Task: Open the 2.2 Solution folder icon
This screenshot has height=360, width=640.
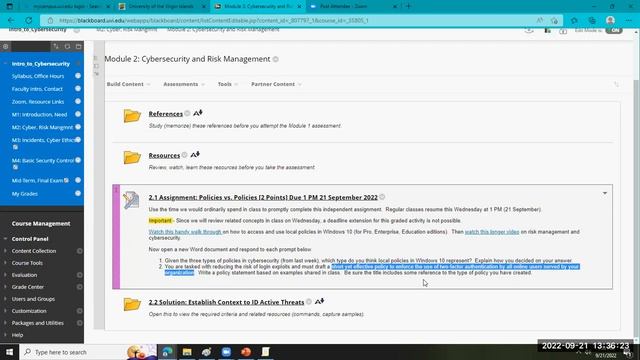Action: tap(132, 304)
